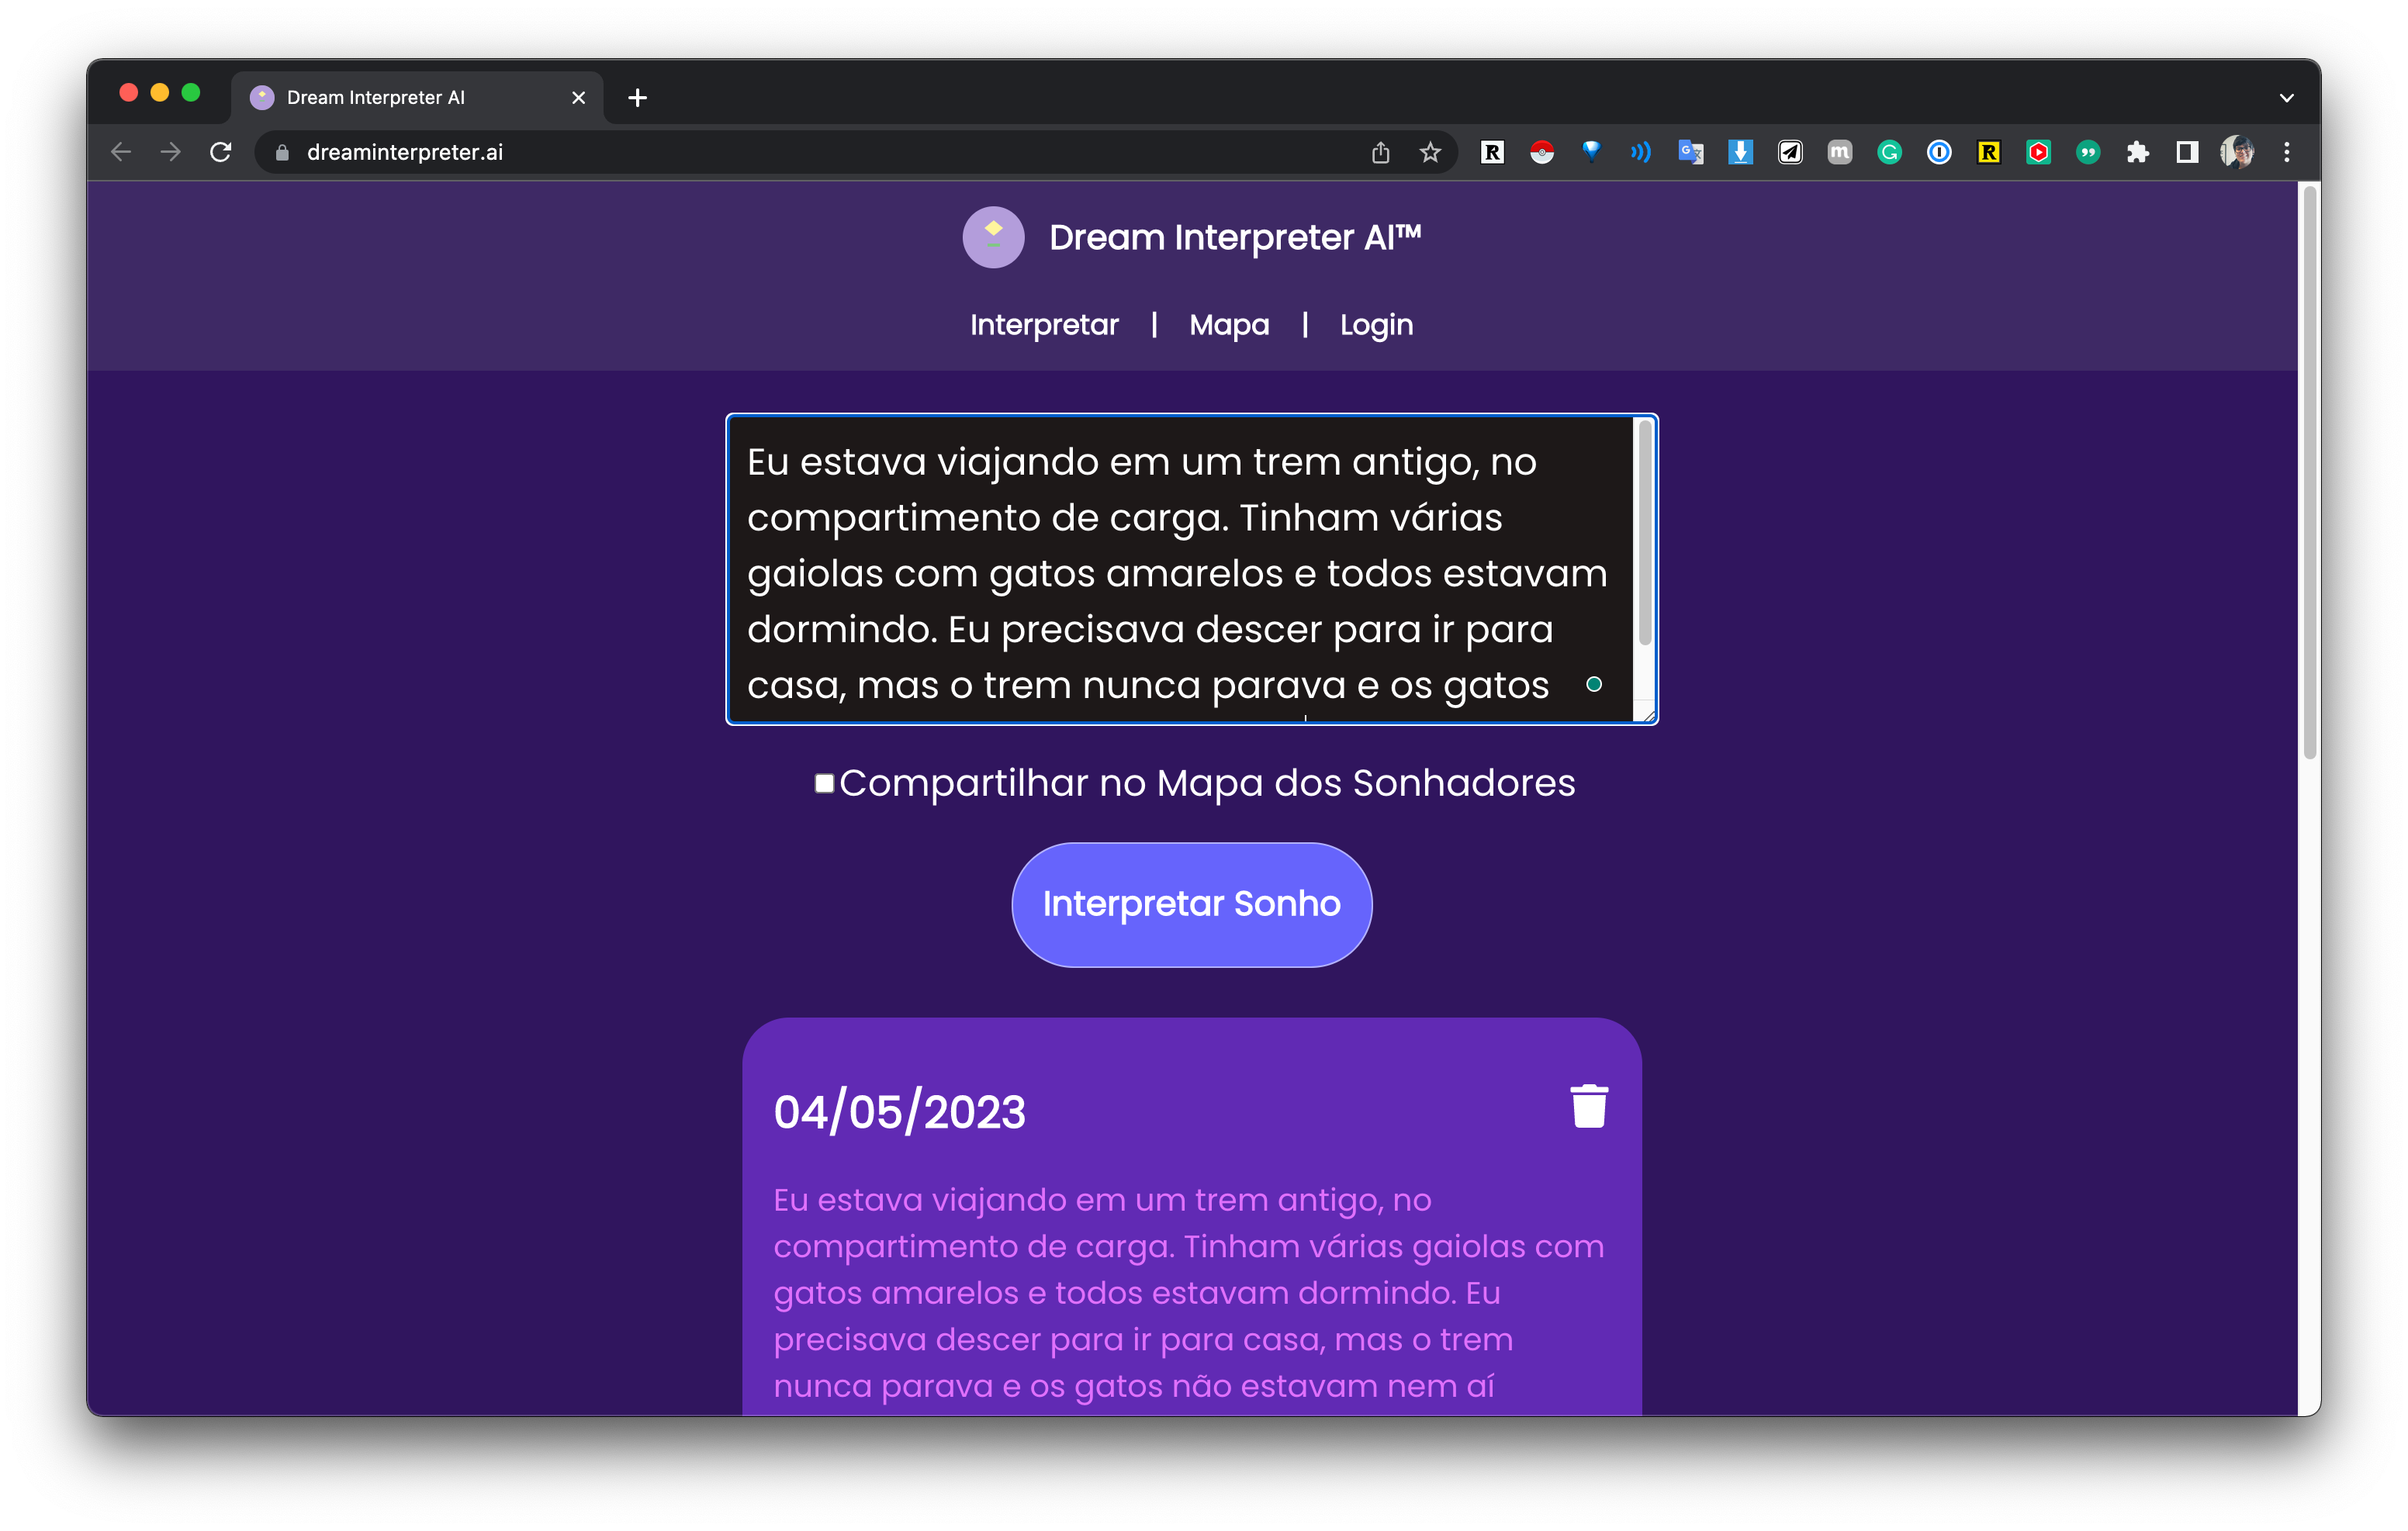
Task: Open the yellow R extension icon
Action: pos(1989,152)
